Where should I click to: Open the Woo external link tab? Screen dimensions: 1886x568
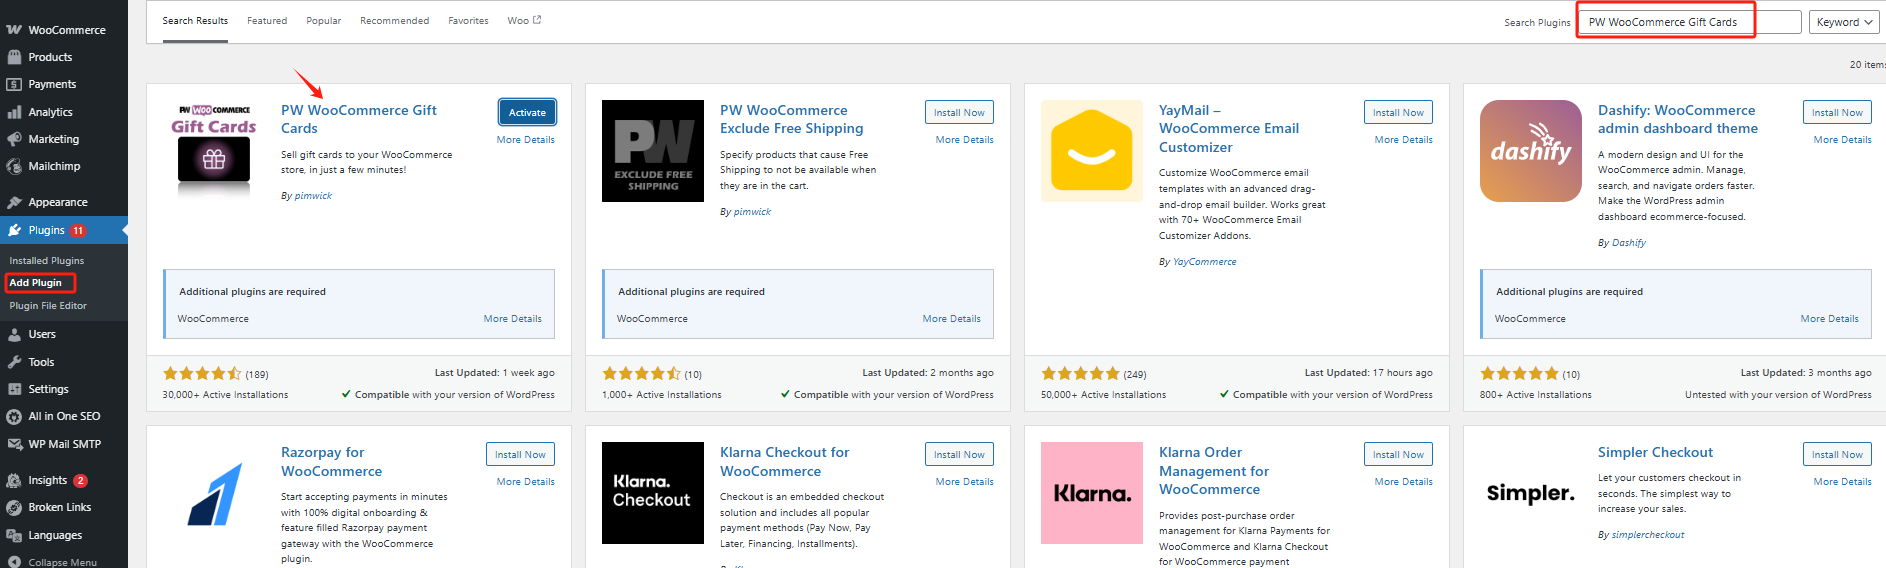(523, 21)
